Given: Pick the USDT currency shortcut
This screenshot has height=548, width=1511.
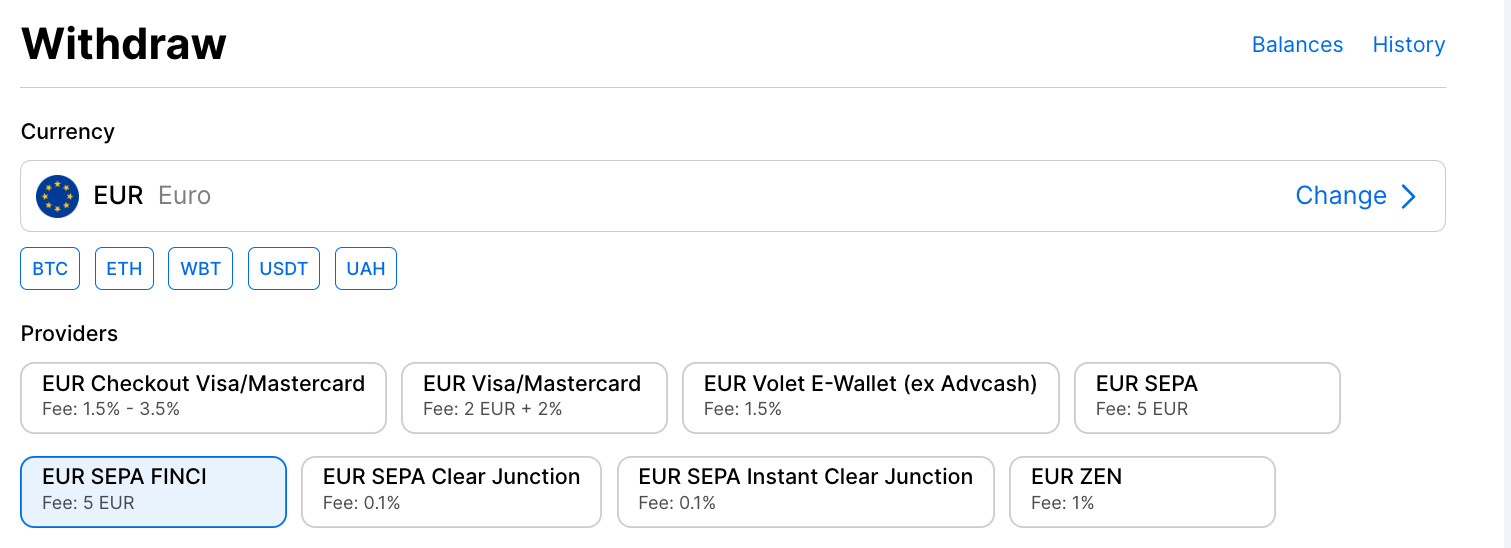Looking at the screenshot, I should [x=284, y=269].
